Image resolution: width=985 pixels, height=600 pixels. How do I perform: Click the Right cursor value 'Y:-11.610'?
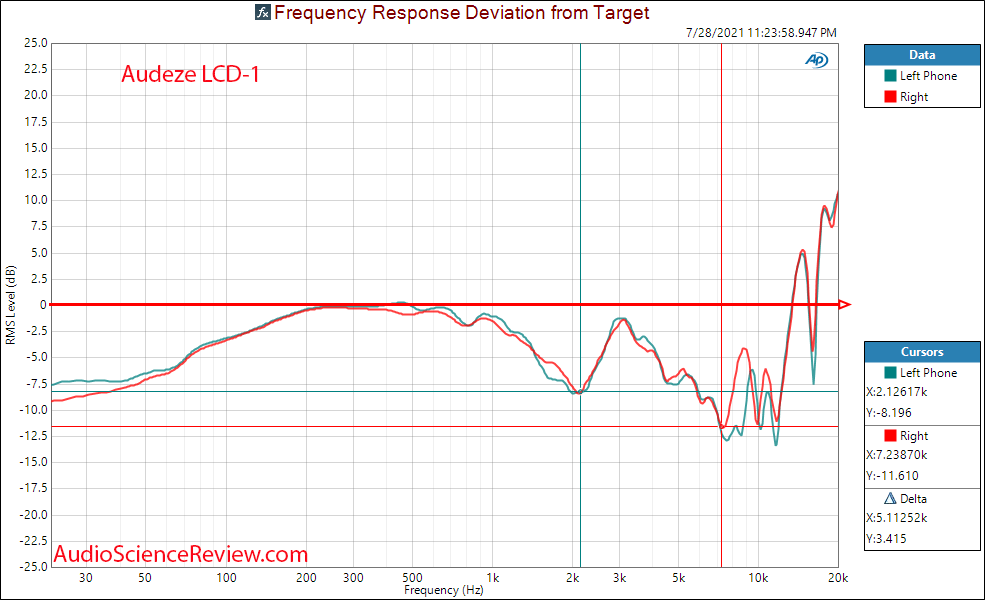(893, 476)
